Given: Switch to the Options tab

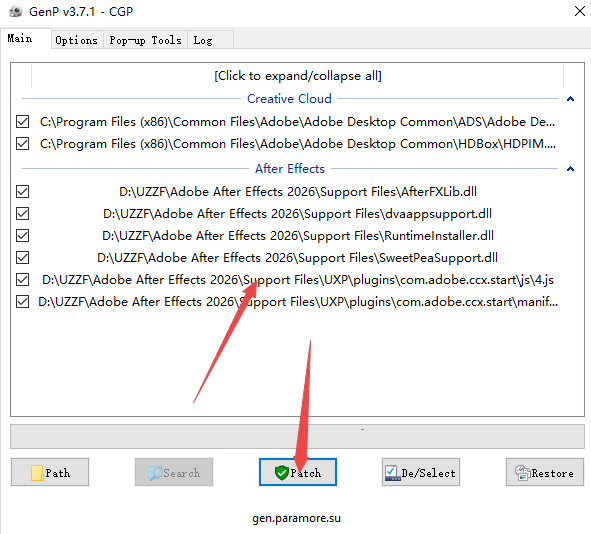Looking at the screenshot, I should (x=77, y=40).
